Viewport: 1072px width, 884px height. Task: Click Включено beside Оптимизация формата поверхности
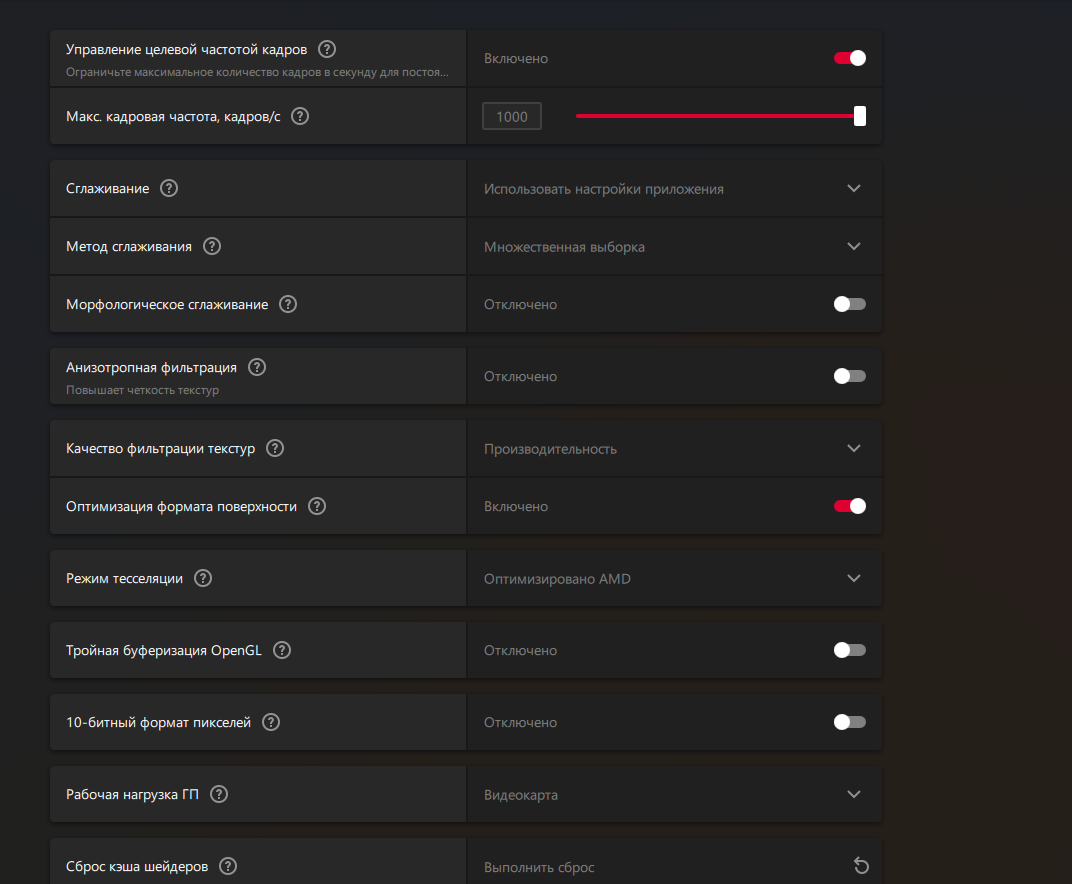coord(516,506)
